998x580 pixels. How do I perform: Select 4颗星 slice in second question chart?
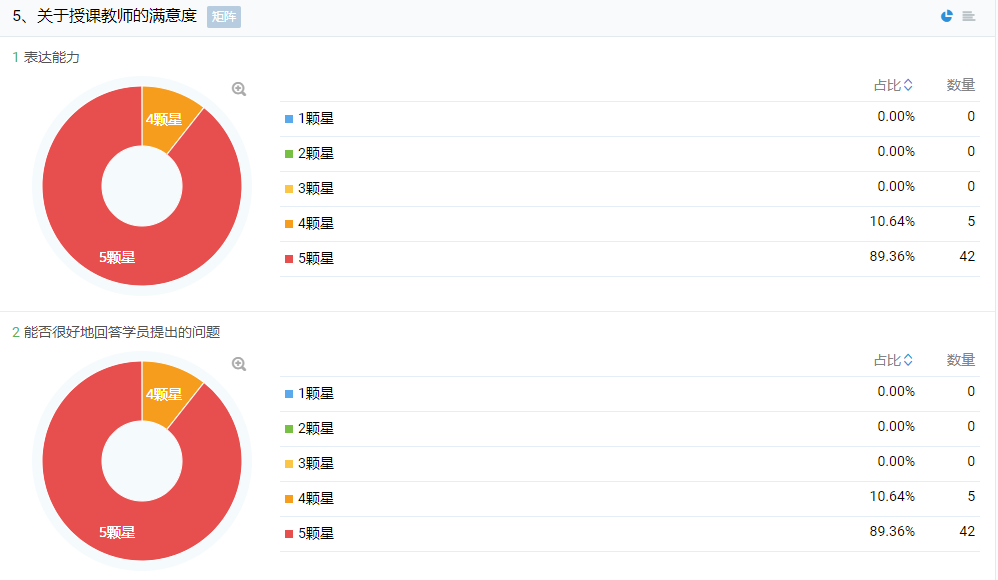(163, 394)
